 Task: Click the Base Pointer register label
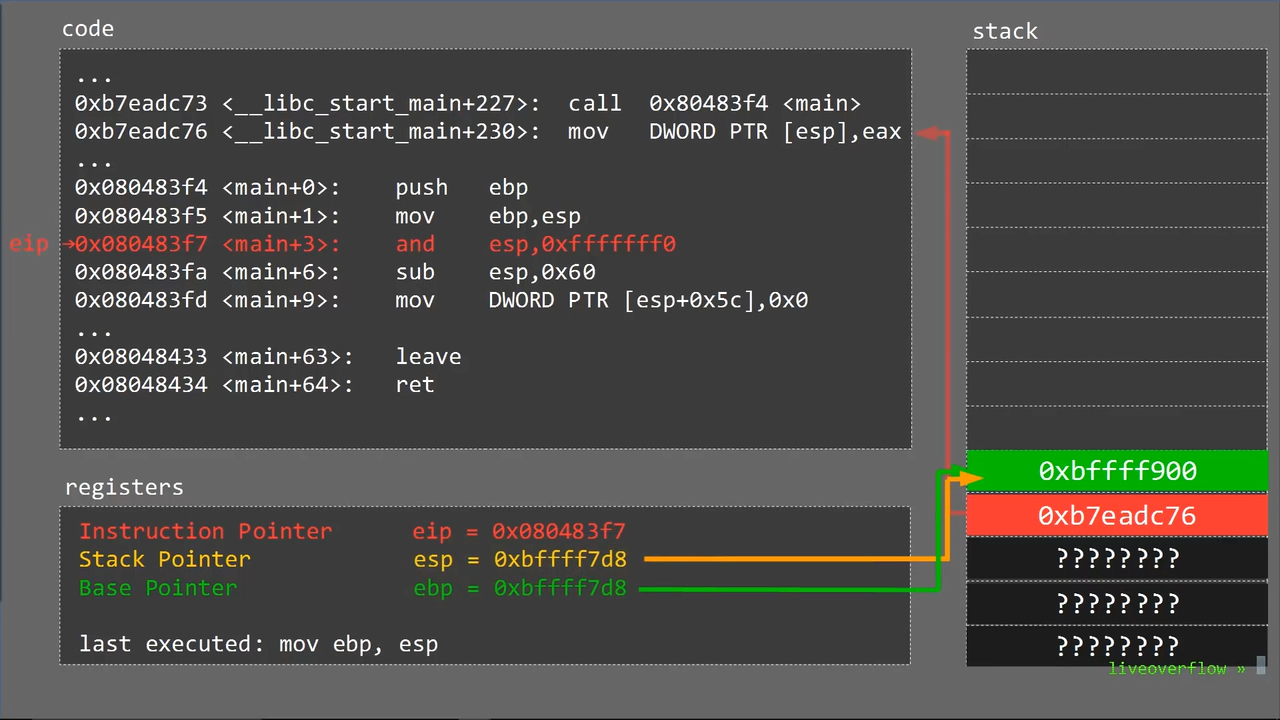158,588
